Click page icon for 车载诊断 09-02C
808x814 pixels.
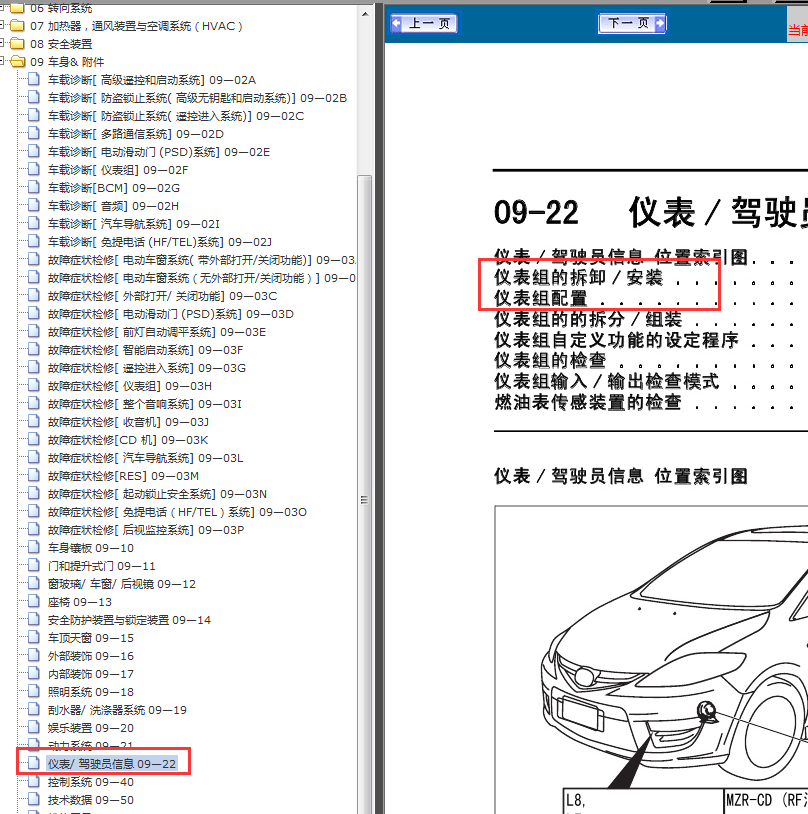click(x=34, y=115)
